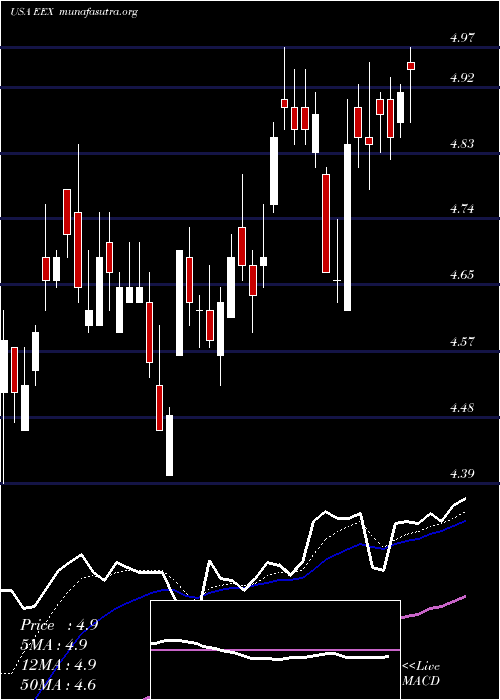
Task: Click the USA EEX munafasutra.org title text
Action: 74,12
